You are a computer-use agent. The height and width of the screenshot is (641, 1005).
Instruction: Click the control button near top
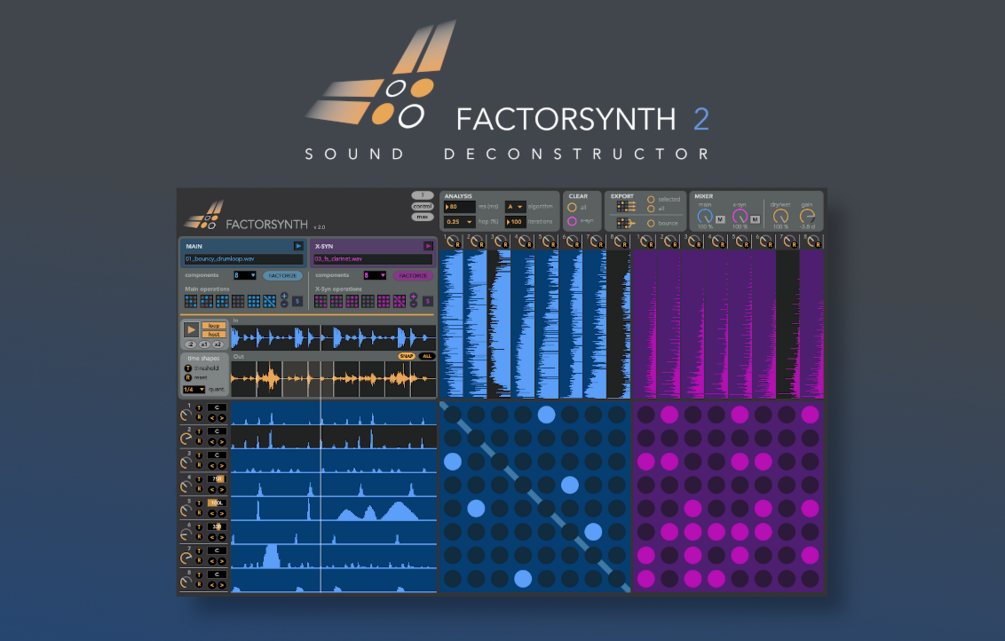[423, 206]
